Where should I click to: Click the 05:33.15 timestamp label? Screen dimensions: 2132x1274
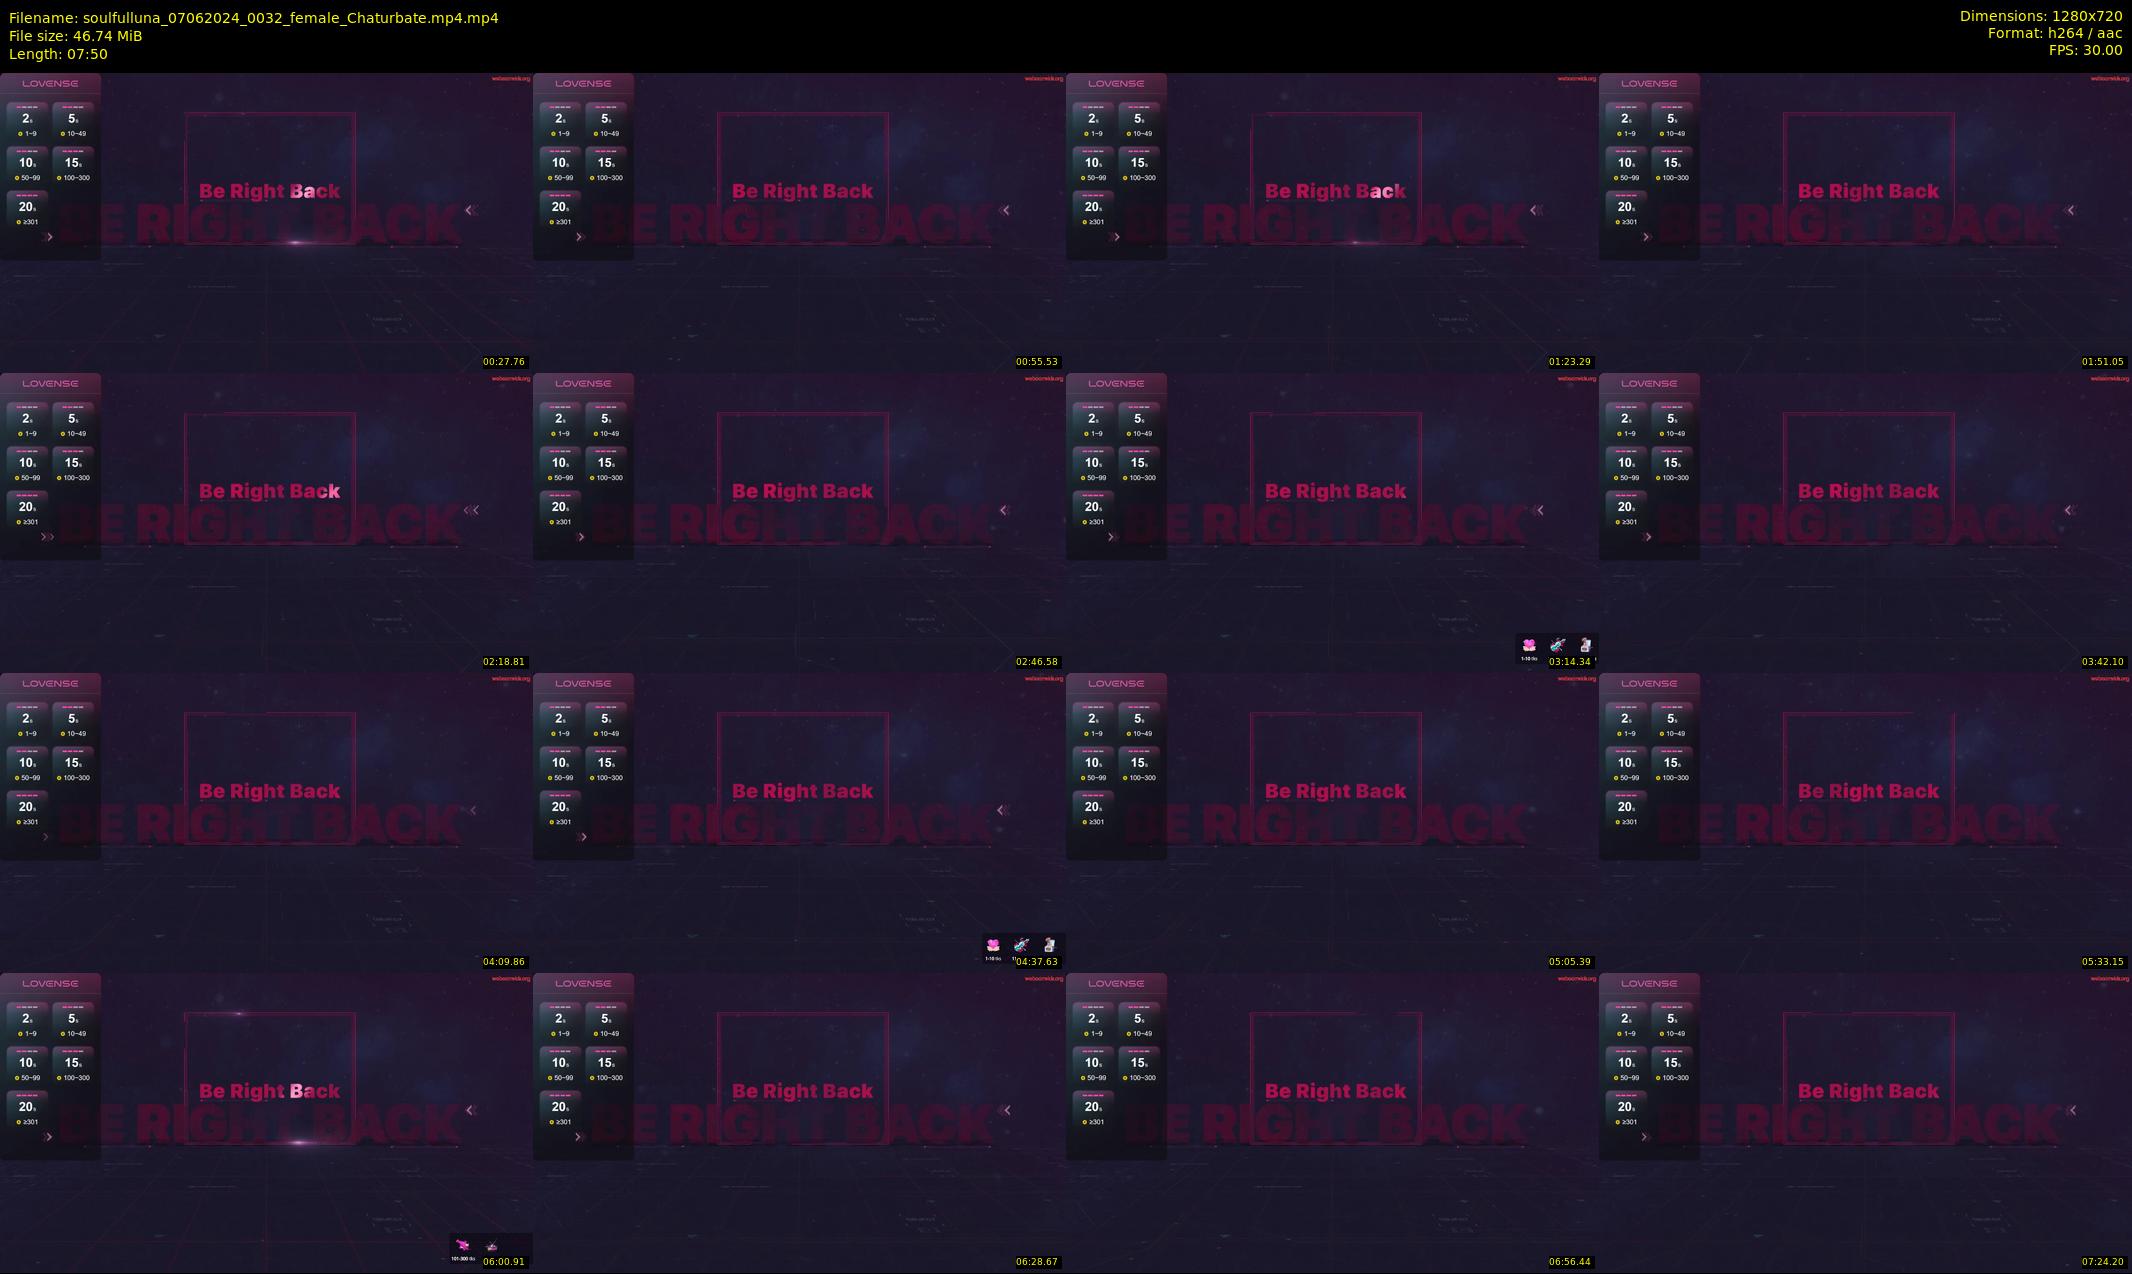point(2103,962)
